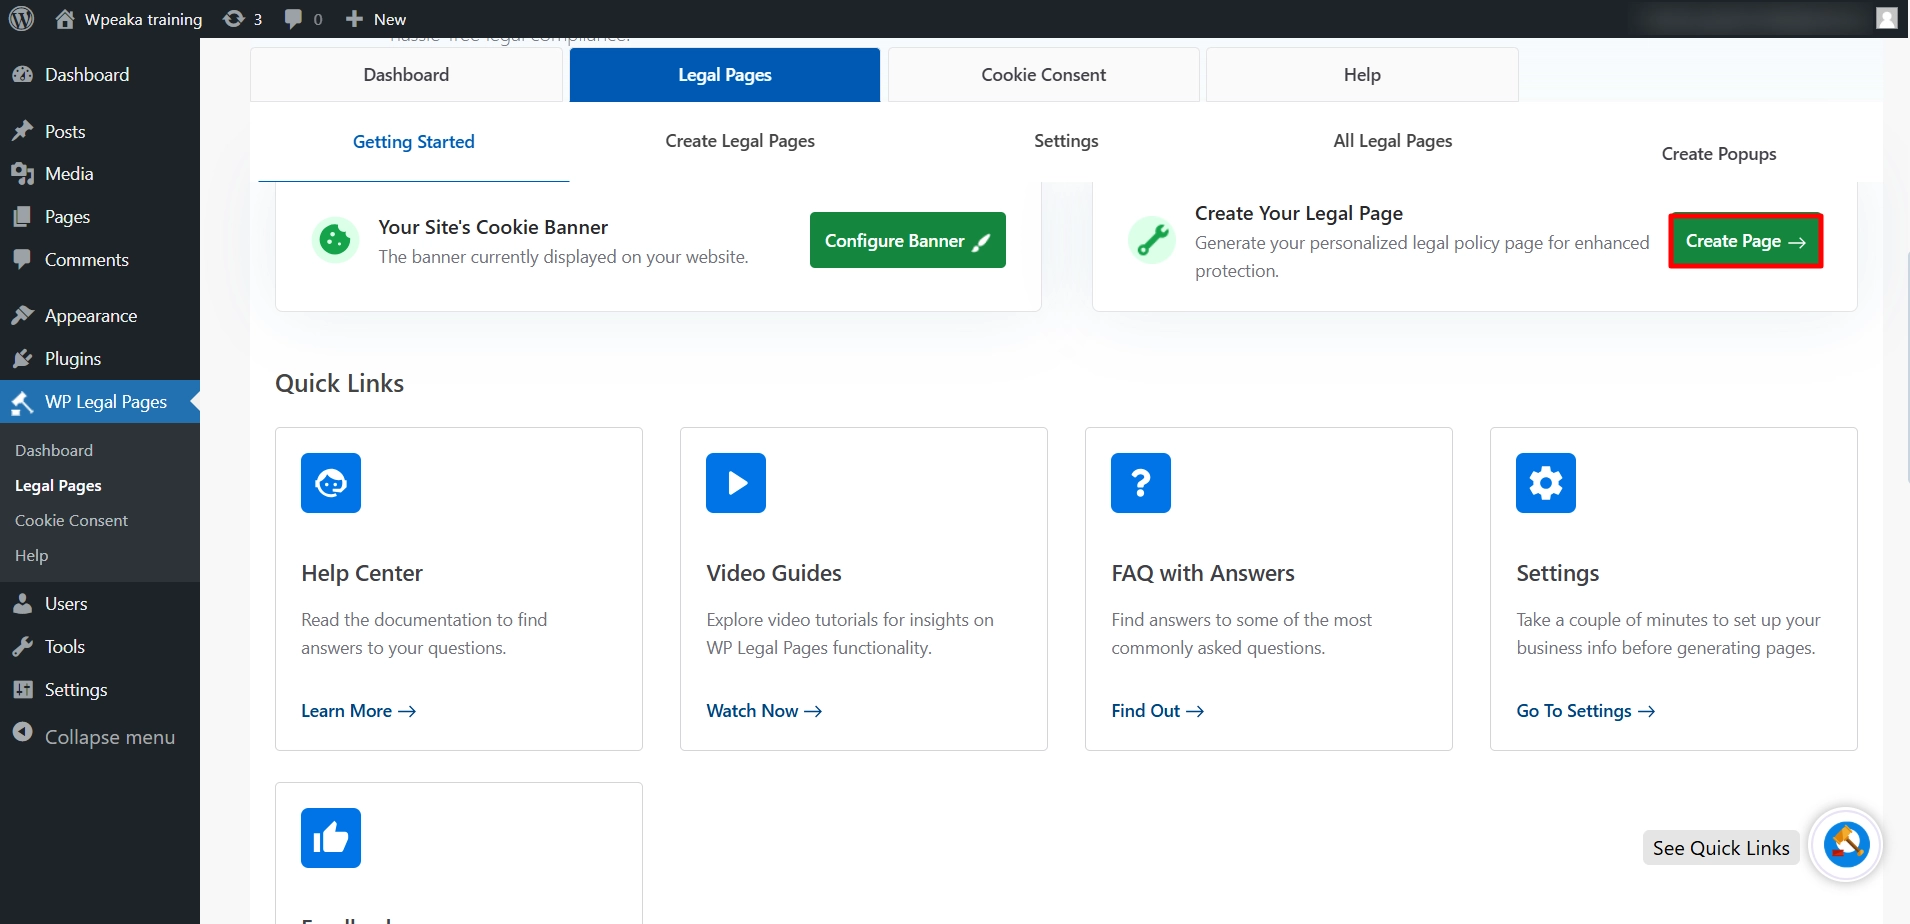Click the Dashboard gauge icon in the sidebar
The height and width of the screenshot is (924, 1910).
tap(22, 75)
